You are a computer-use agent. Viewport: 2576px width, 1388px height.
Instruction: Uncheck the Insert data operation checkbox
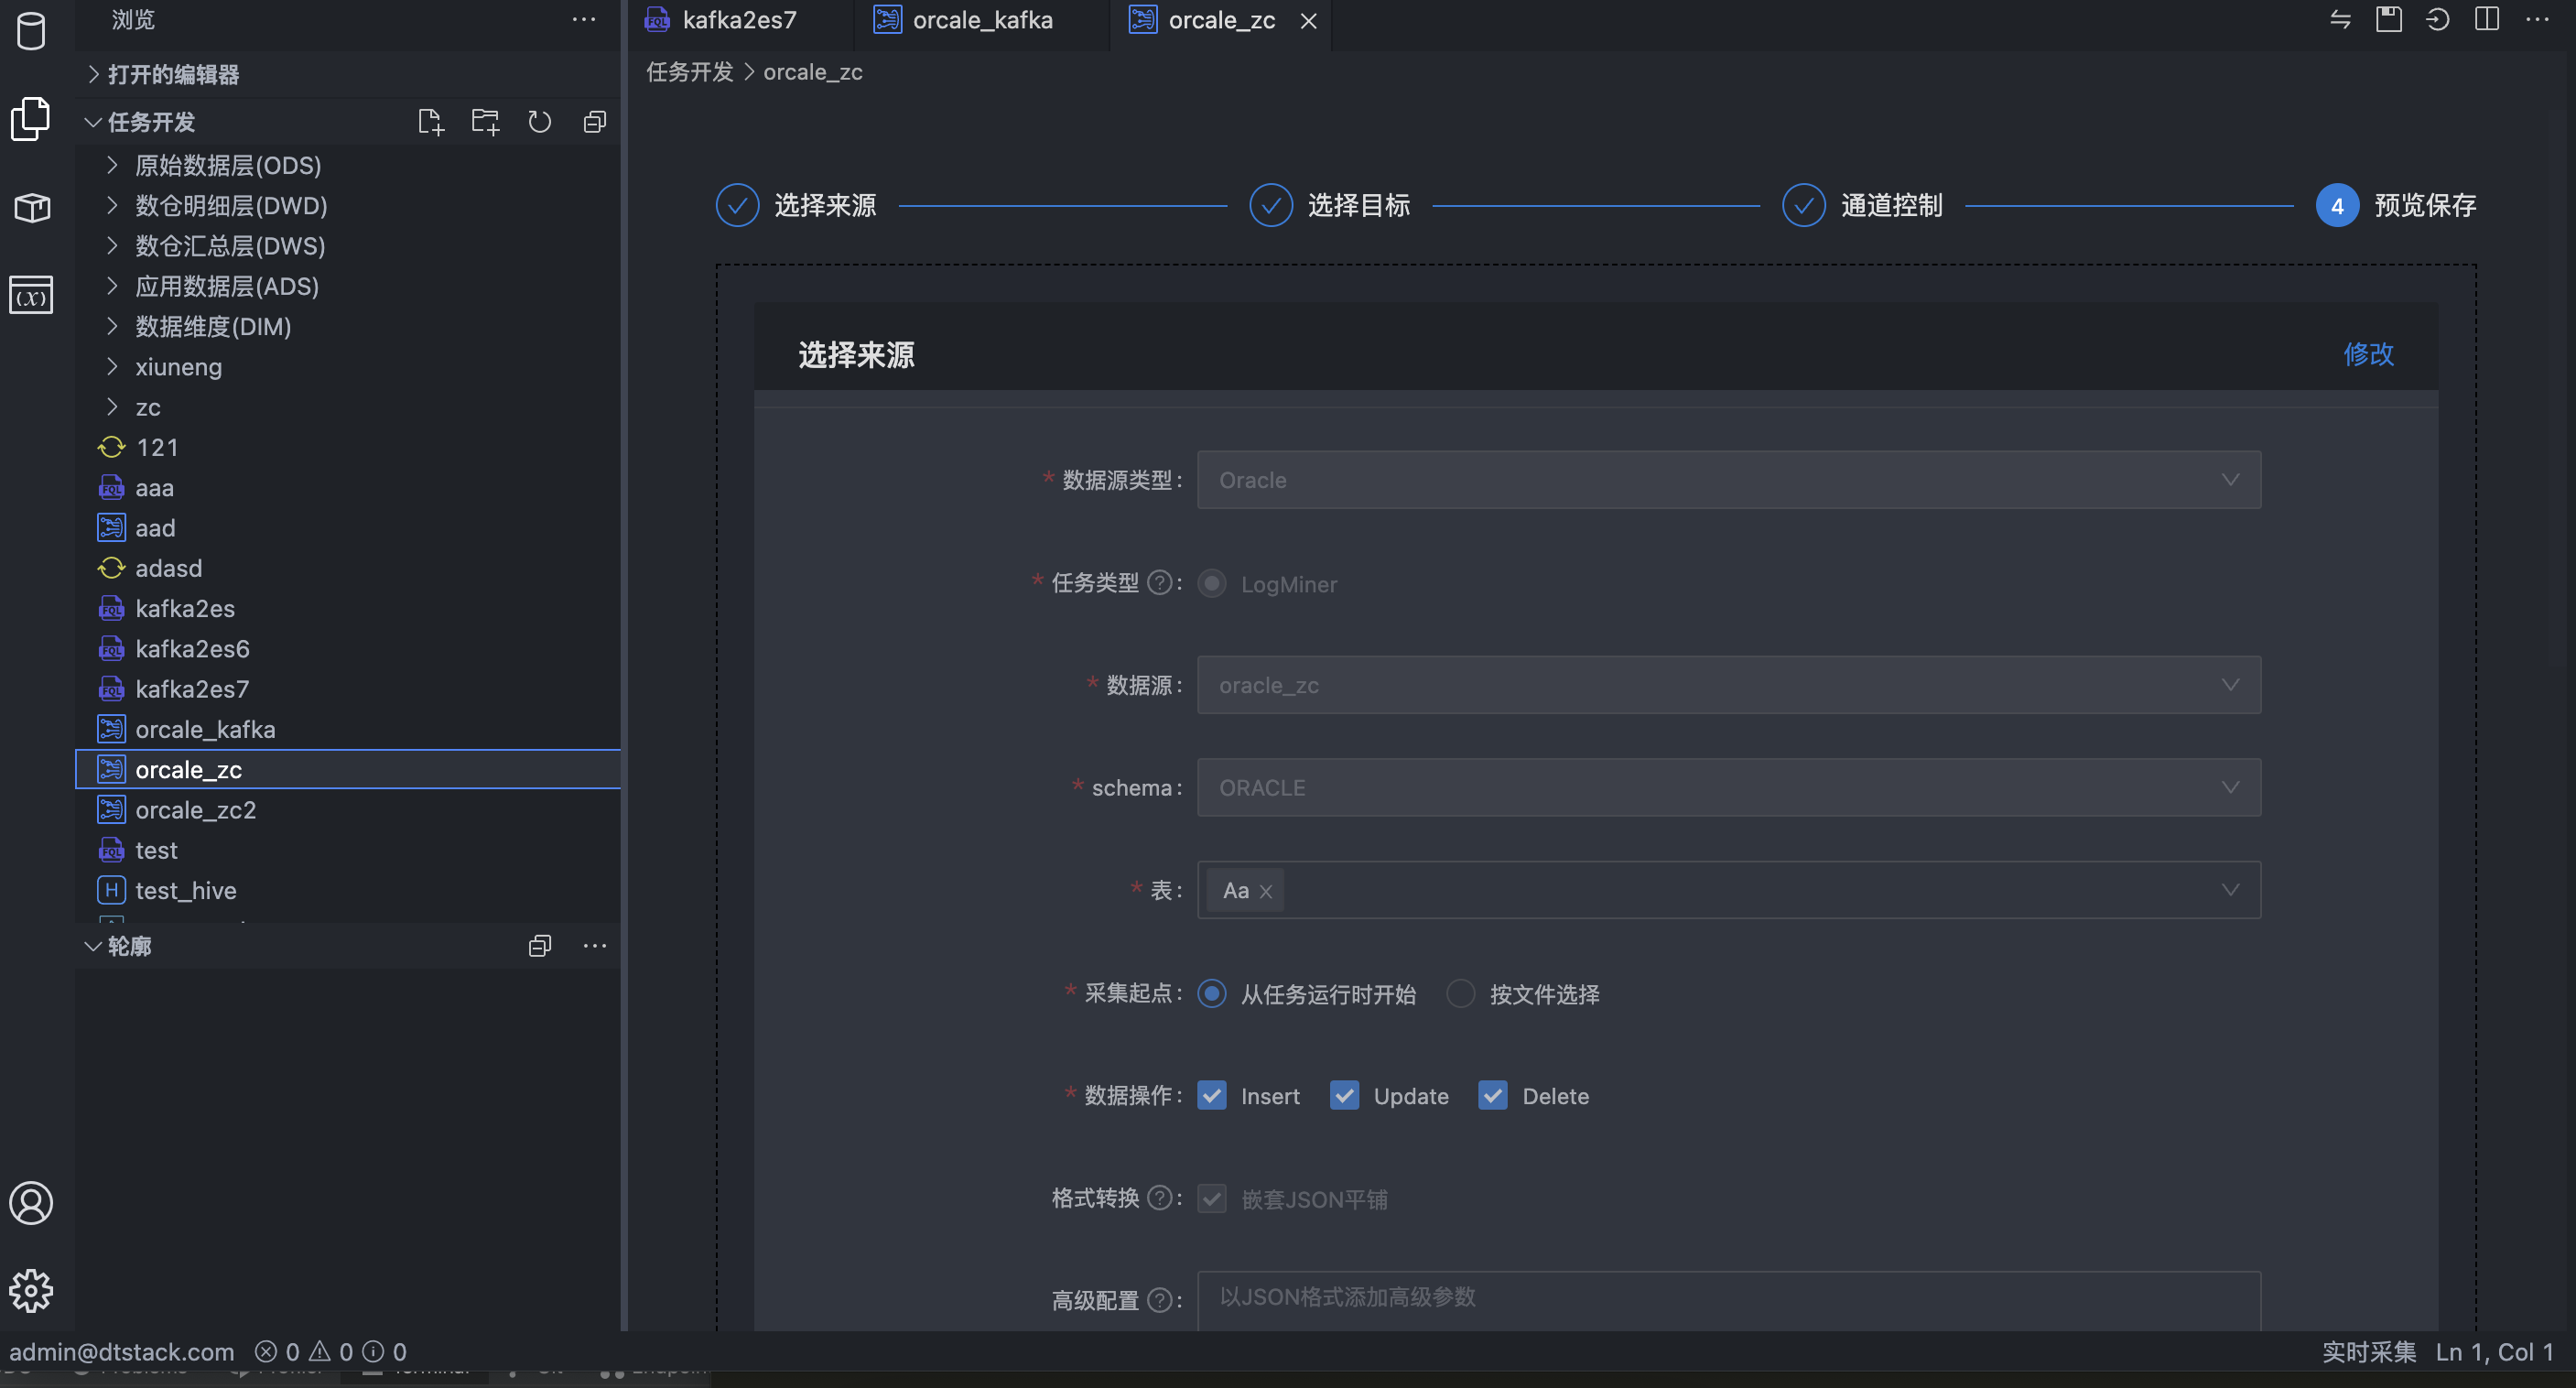coord(1212,1096)
